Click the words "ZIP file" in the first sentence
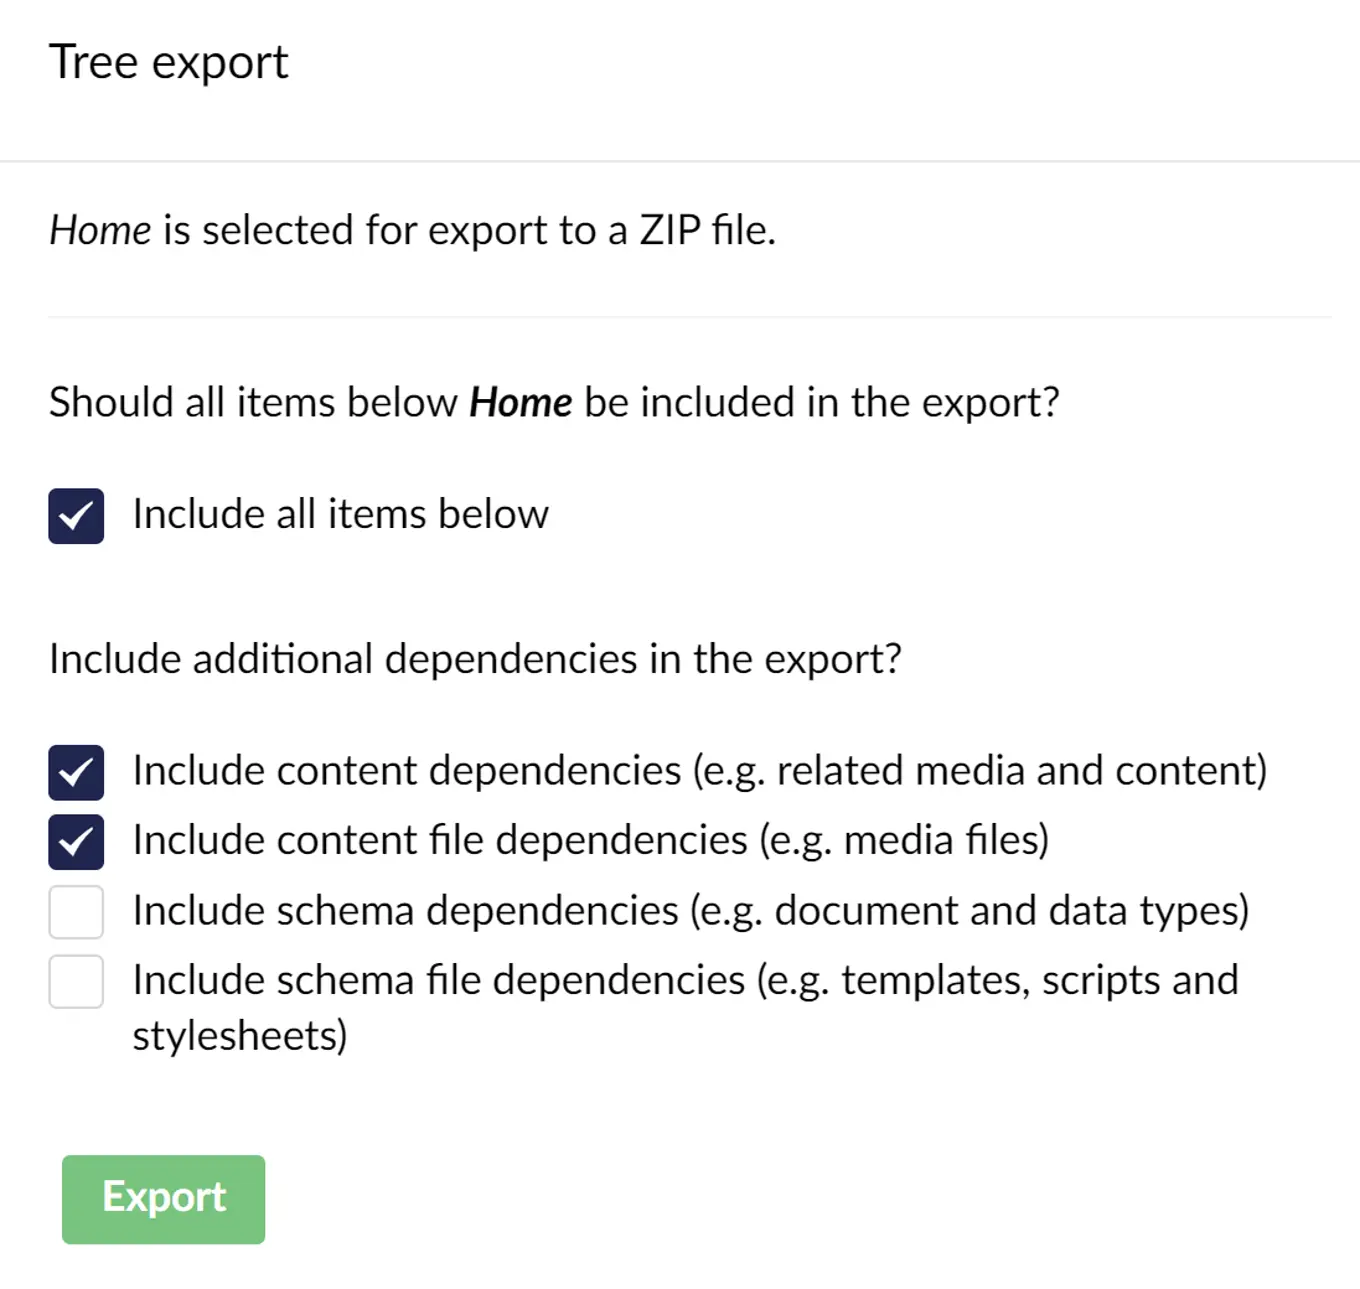This screenshot has height=1289, width=1360. [707, 231]
